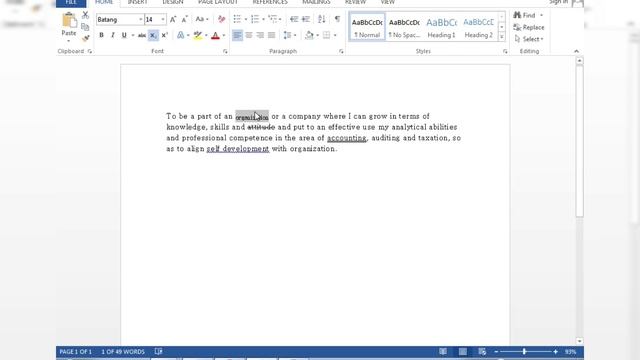Switch to Read Mode view

(443, 351)
